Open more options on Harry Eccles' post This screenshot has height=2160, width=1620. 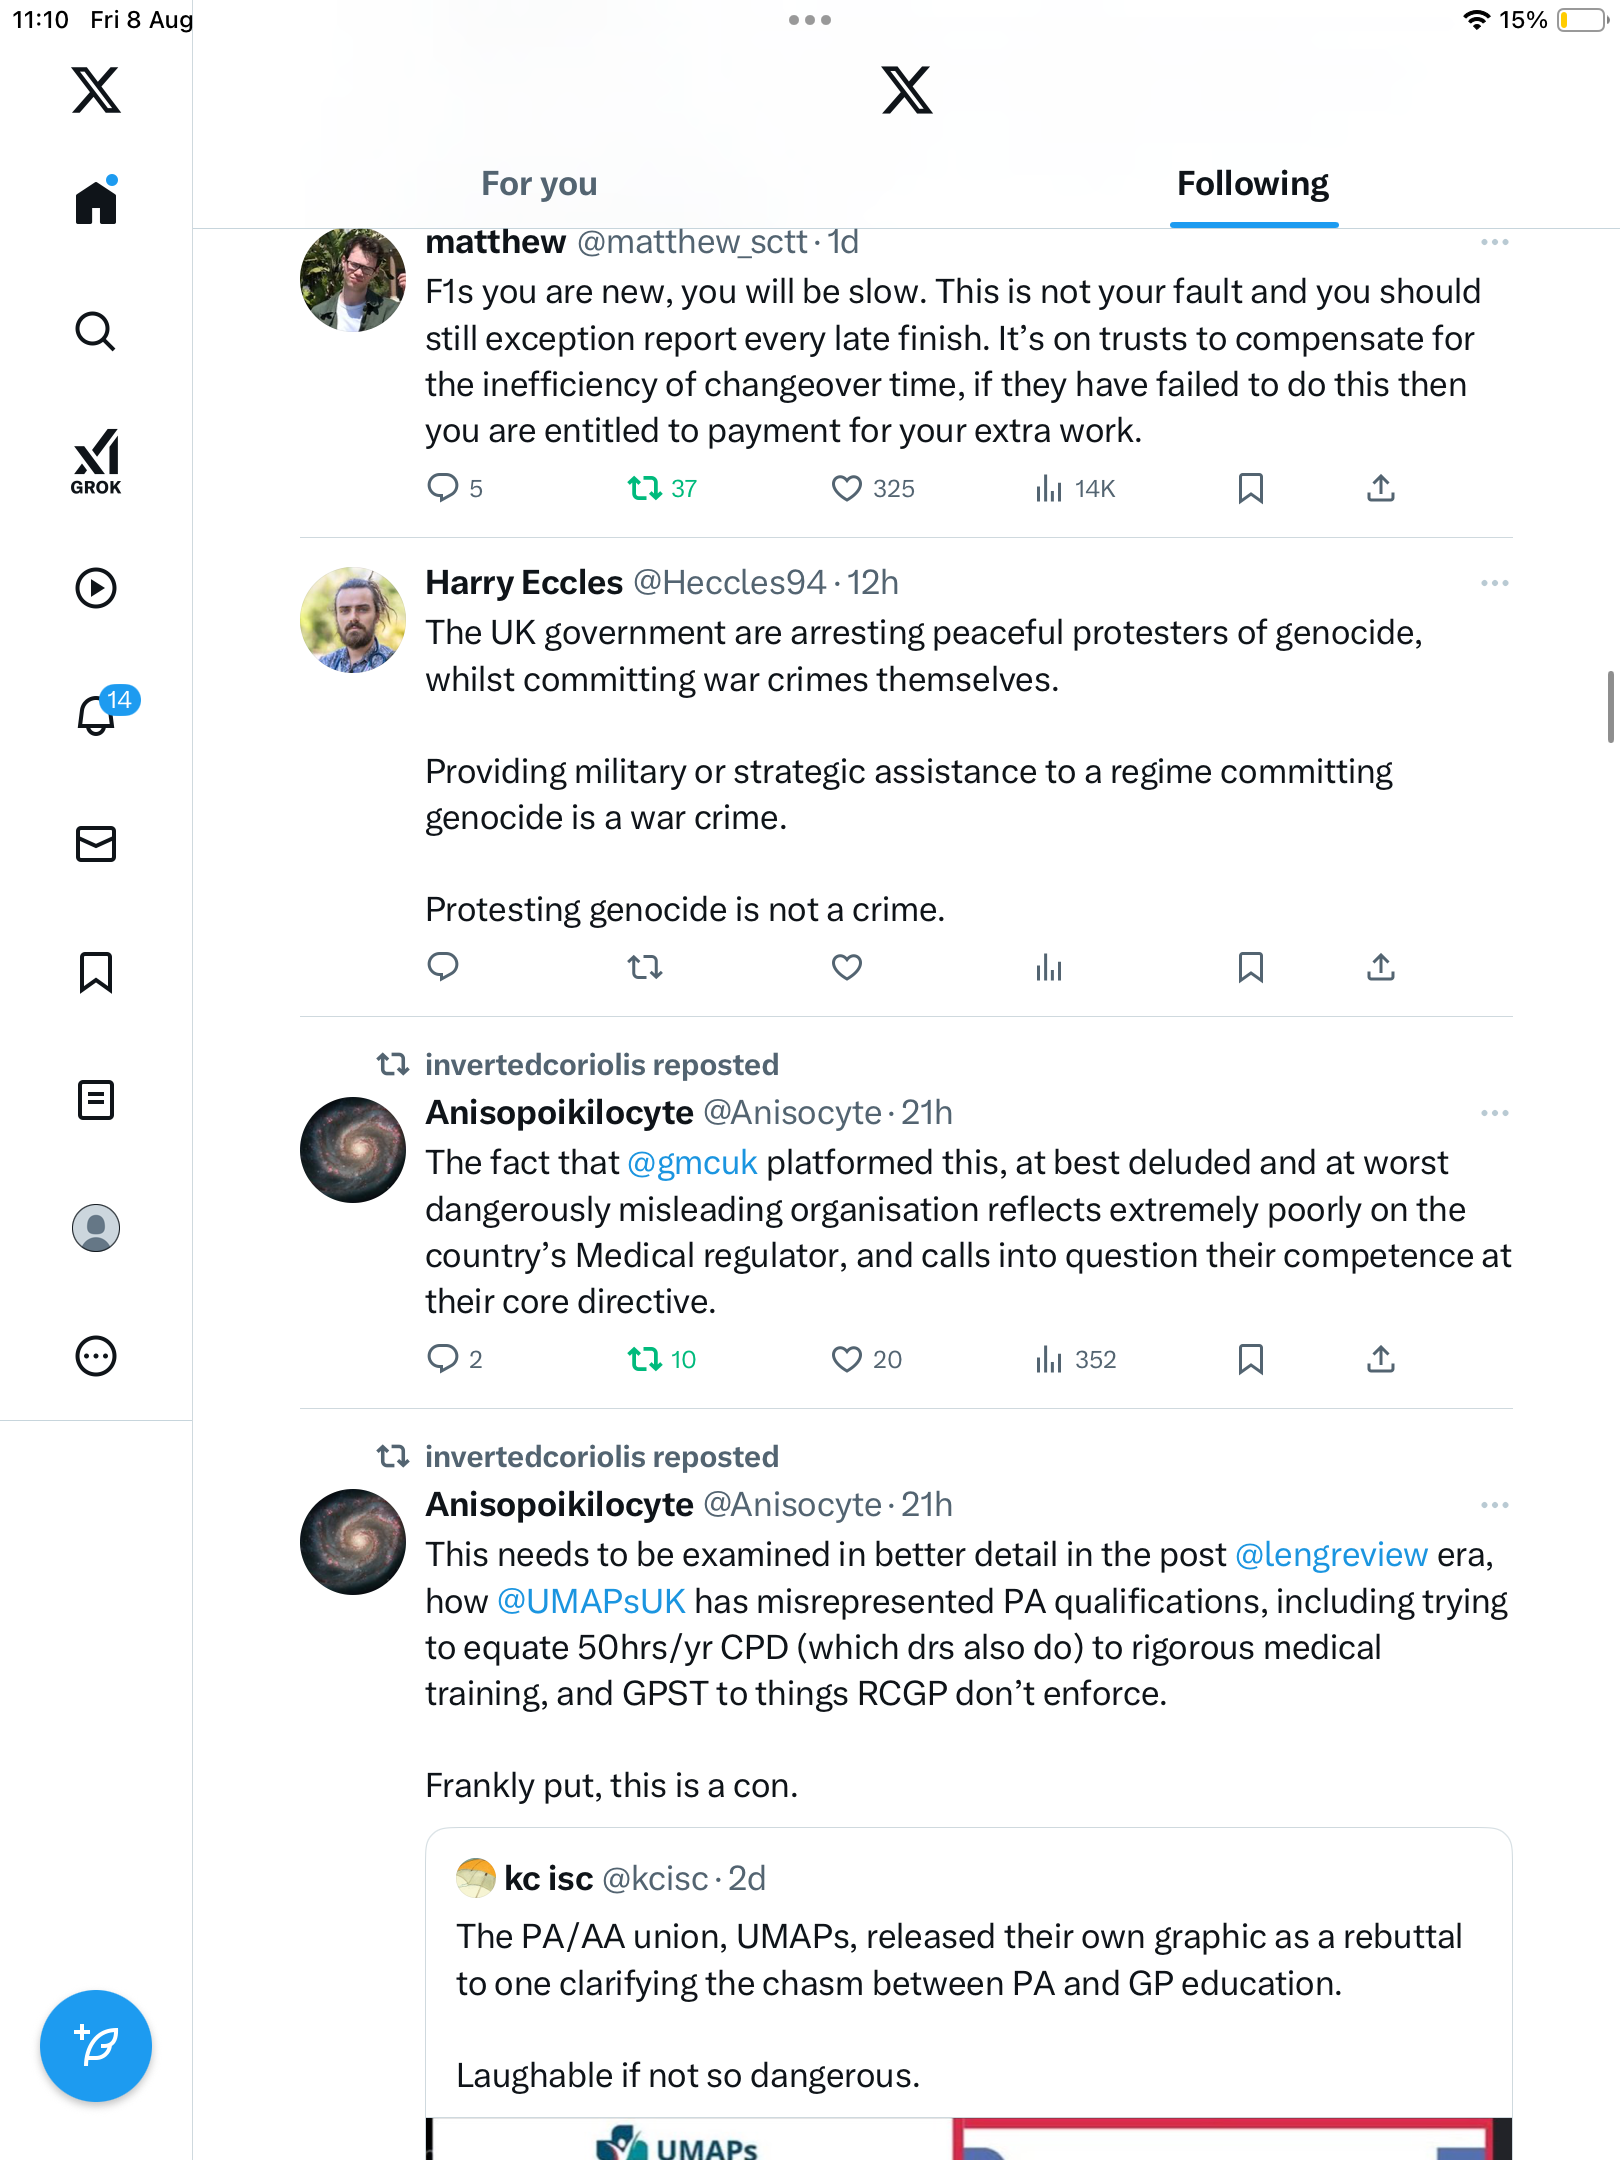point(1494,583)
